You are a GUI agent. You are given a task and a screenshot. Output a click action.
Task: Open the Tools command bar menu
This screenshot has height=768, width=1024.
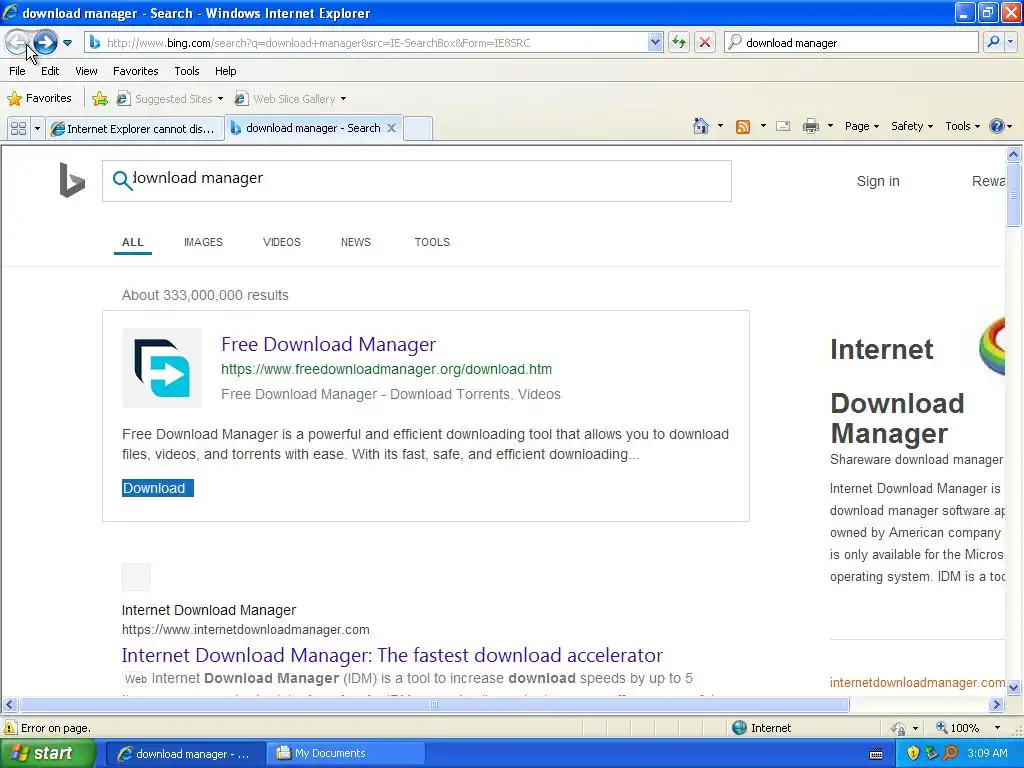point(962,126)
